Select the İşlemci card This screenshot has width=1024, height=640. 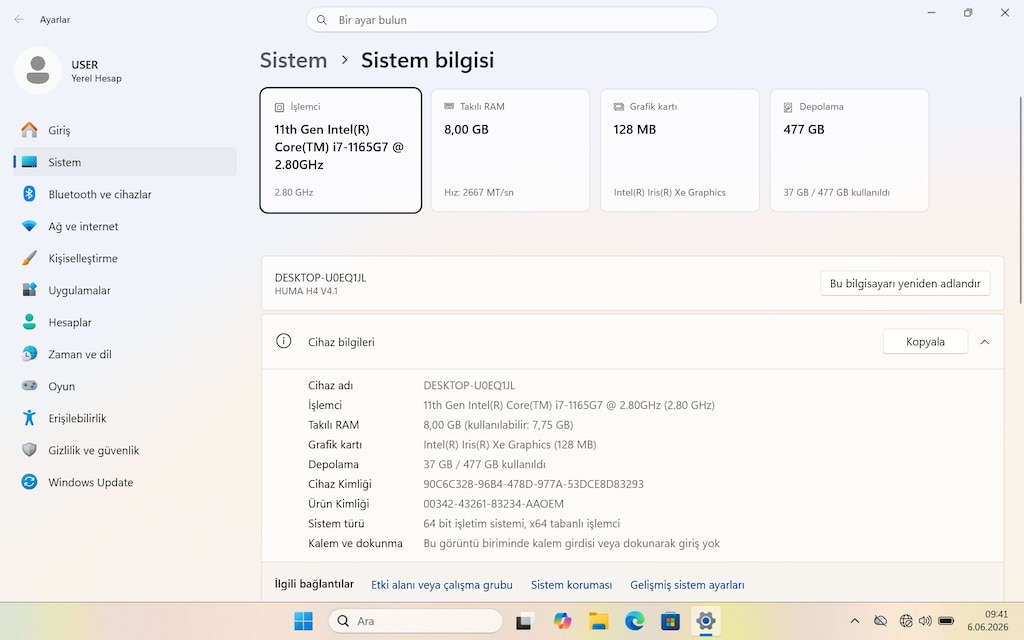click(341, 150)
